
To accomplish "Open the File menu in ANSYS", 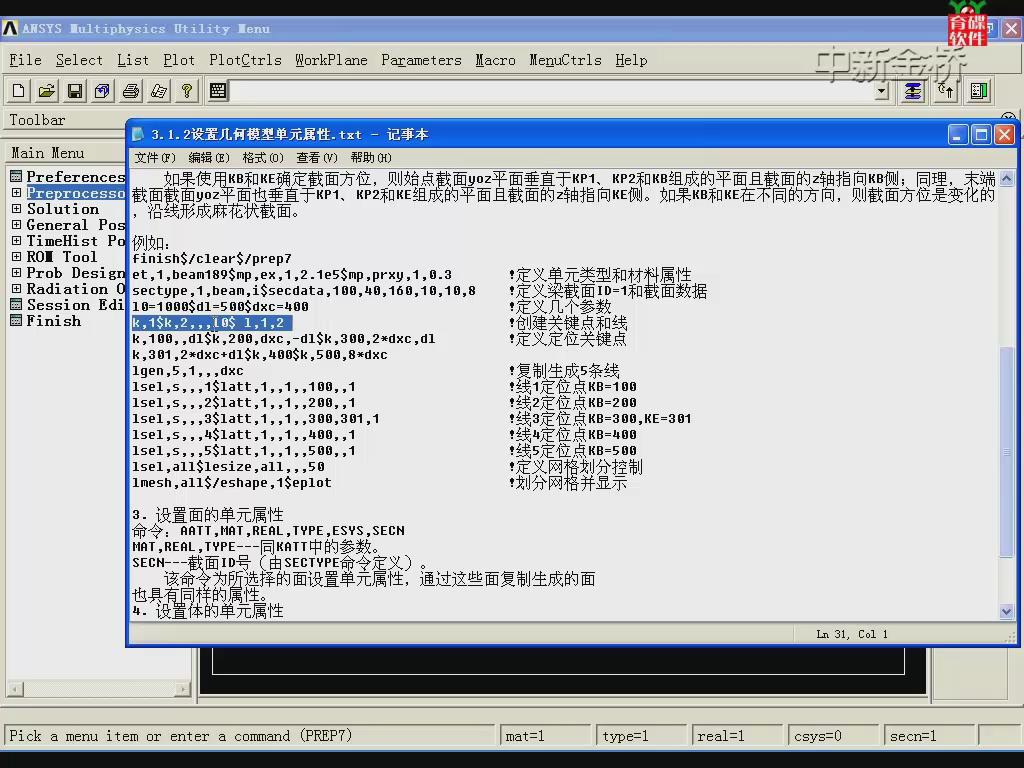I will 25,60.
